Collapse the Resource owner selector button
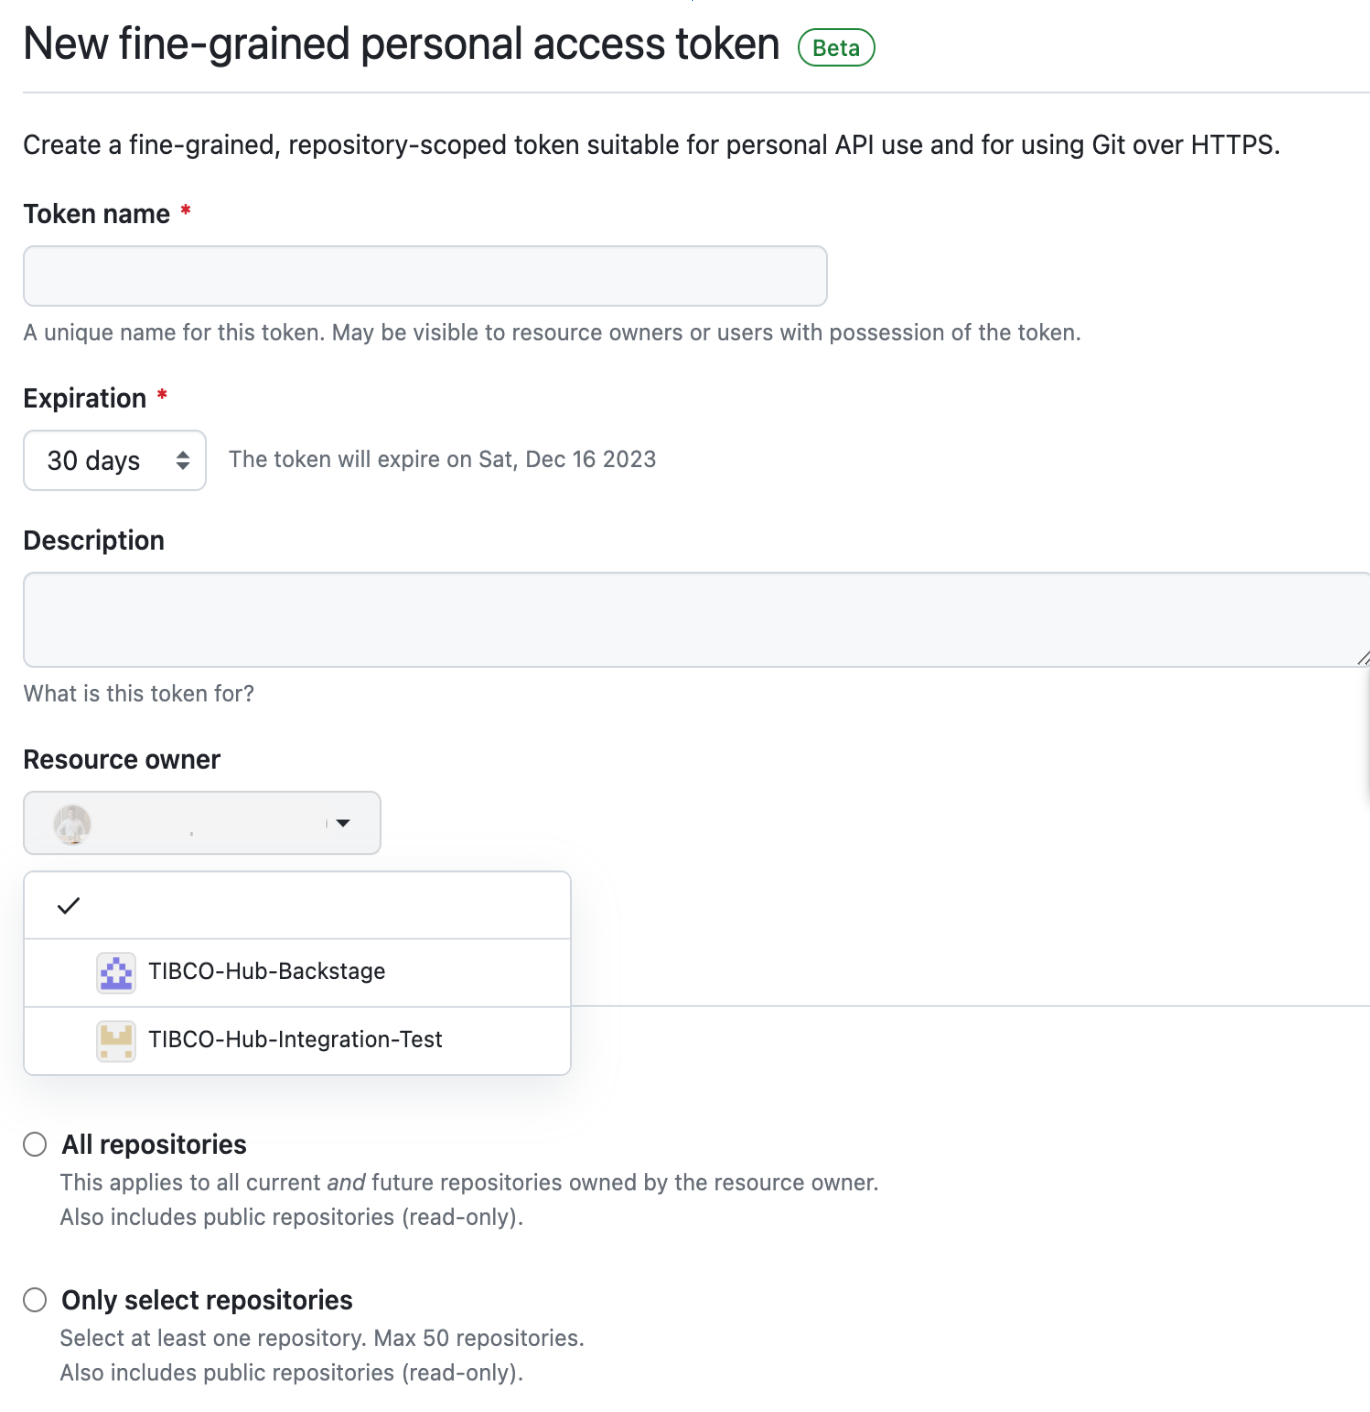The image size is (1370, 1412). pyautogui.click(x=201, y=823)
